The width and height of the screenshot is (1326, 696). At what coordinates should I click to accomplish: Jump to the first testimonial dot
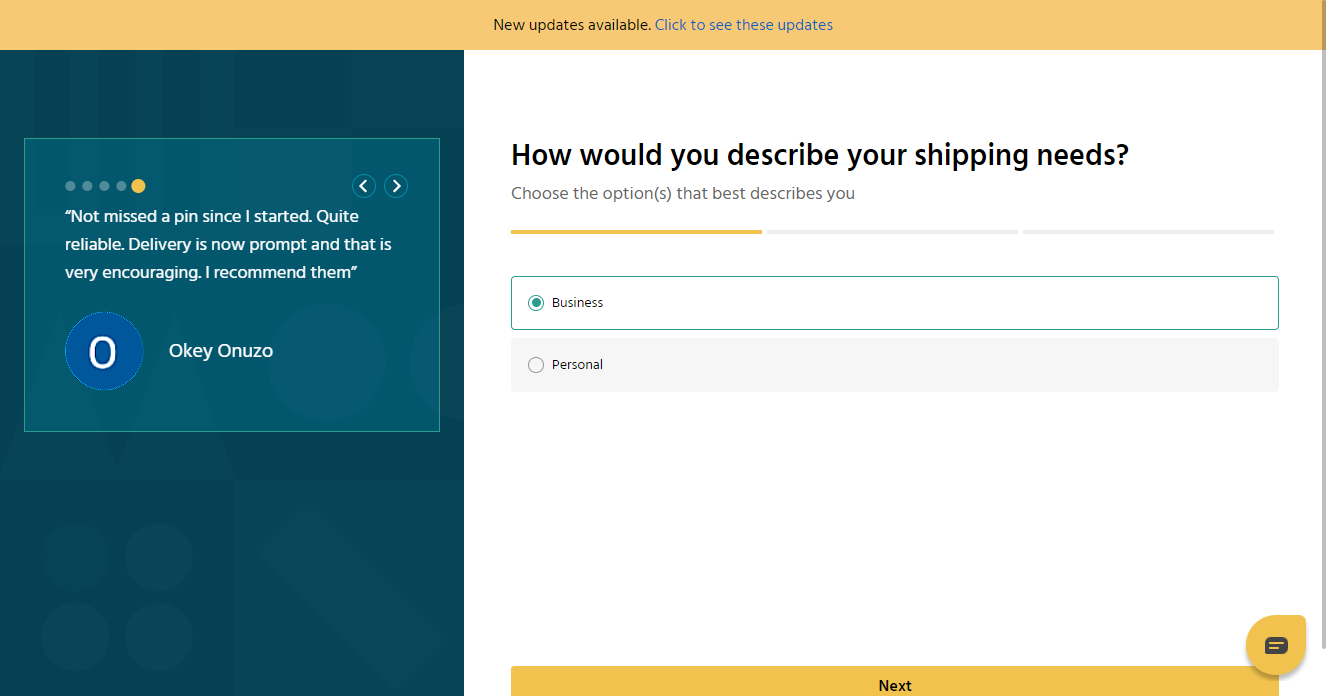tap(70, 186)
